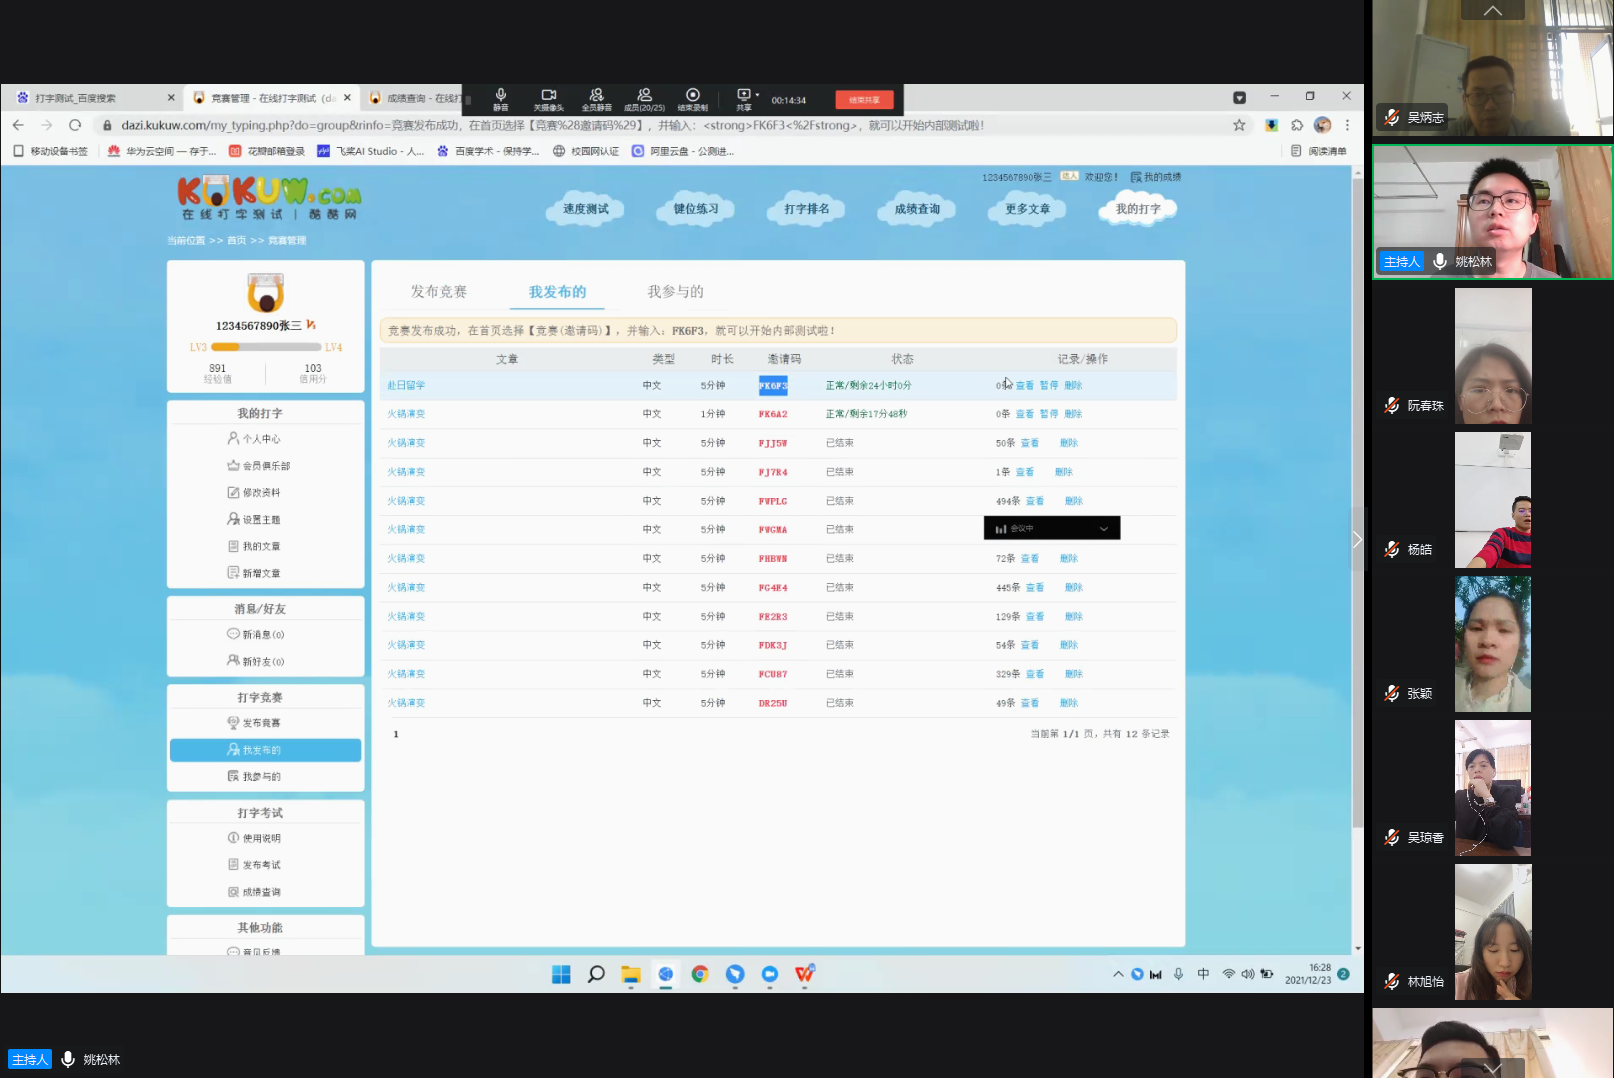Image resolution: width=1614 pixels, height=1078 pixels.
Task: Expand the 共享 share options arrow
Action: point(757,95)
